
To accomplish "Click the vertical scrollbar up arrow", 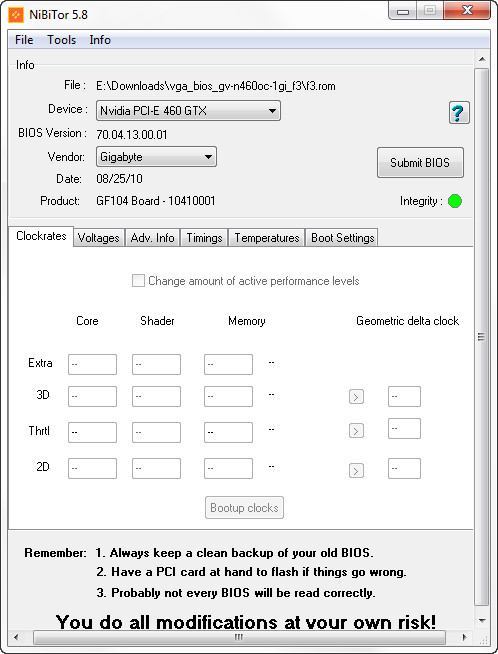I will (482, 59).
